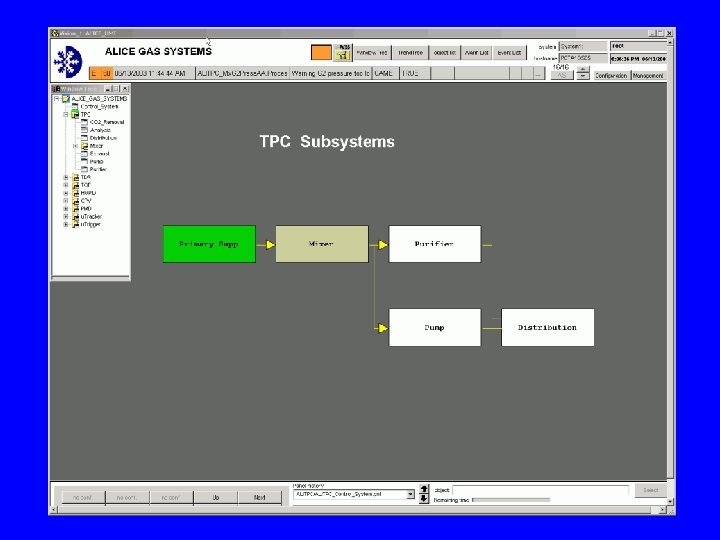Expand the Mixer tree node

click(x=75, y=146)
